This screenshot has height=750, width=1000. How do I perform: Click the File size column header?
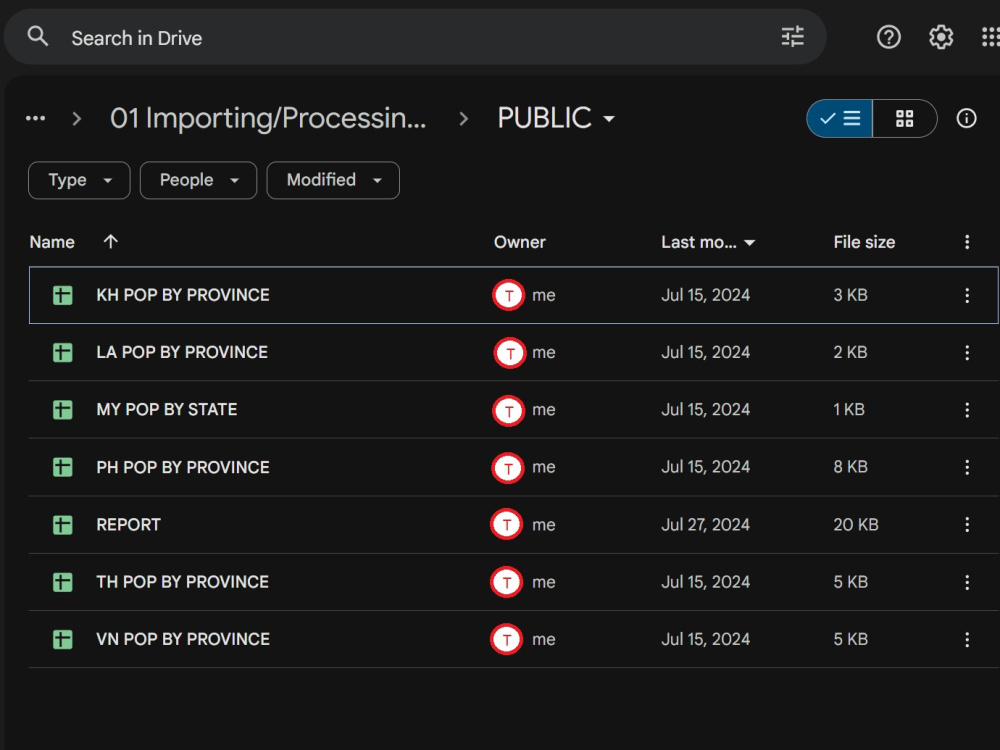tap(864, 242)
